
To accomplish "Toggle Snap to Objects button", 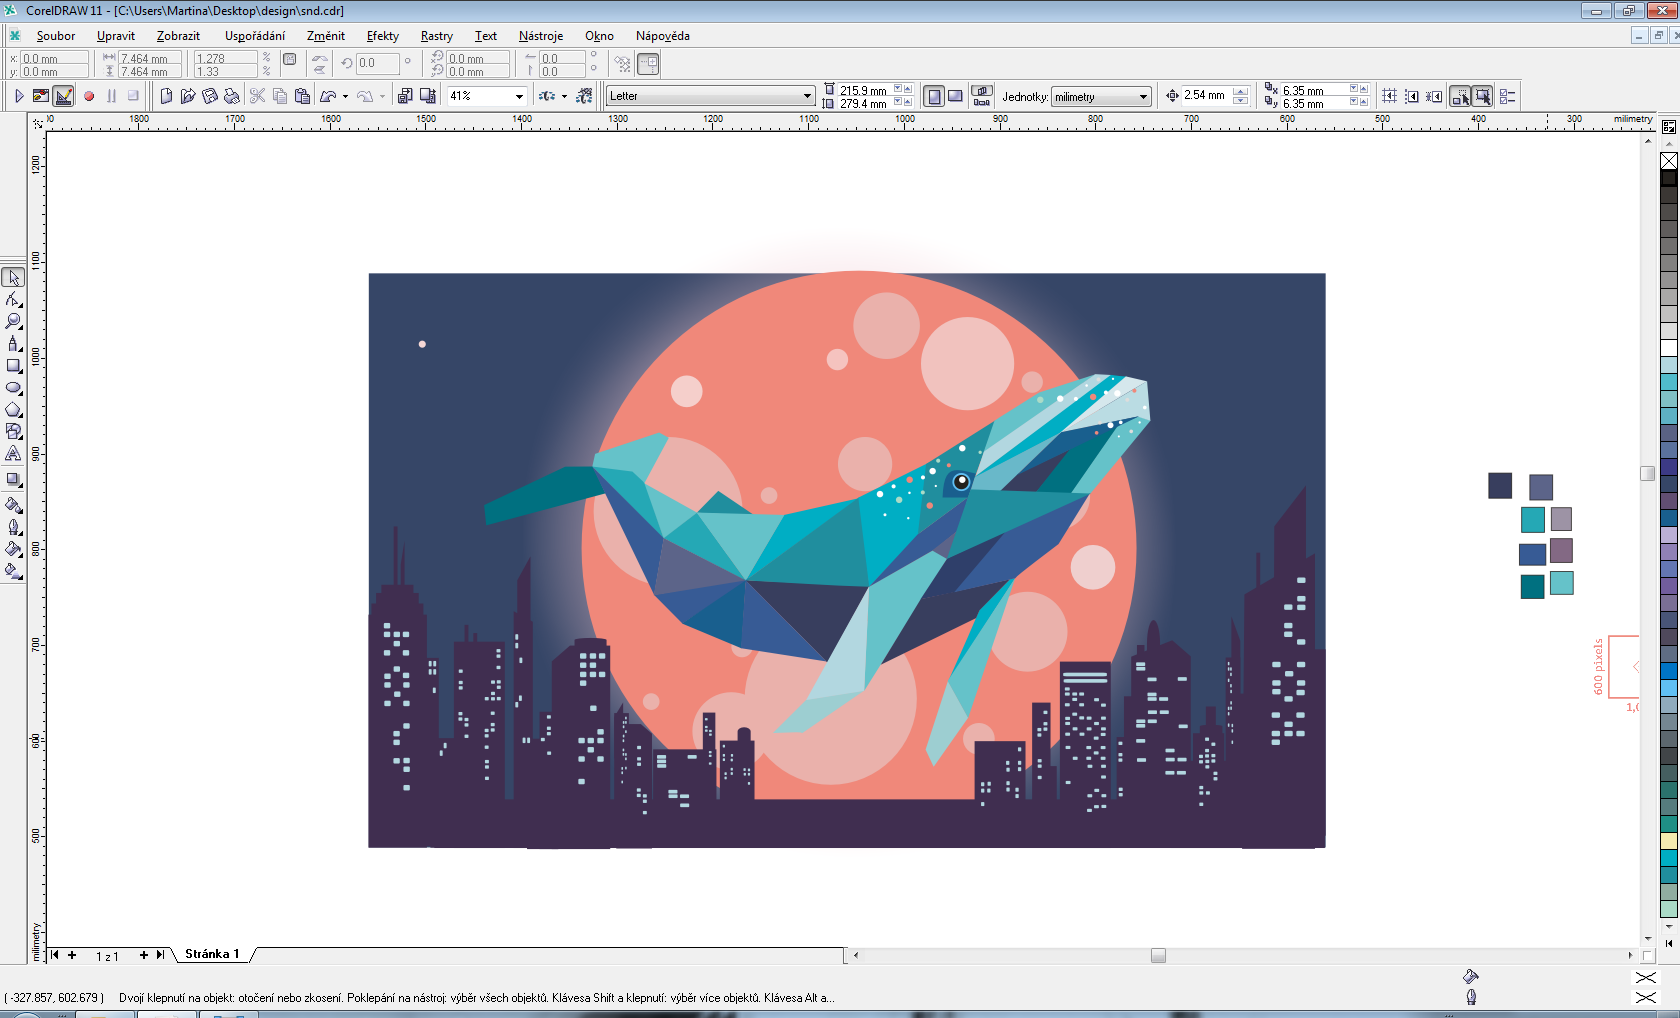I will (x=1433, y=96).
